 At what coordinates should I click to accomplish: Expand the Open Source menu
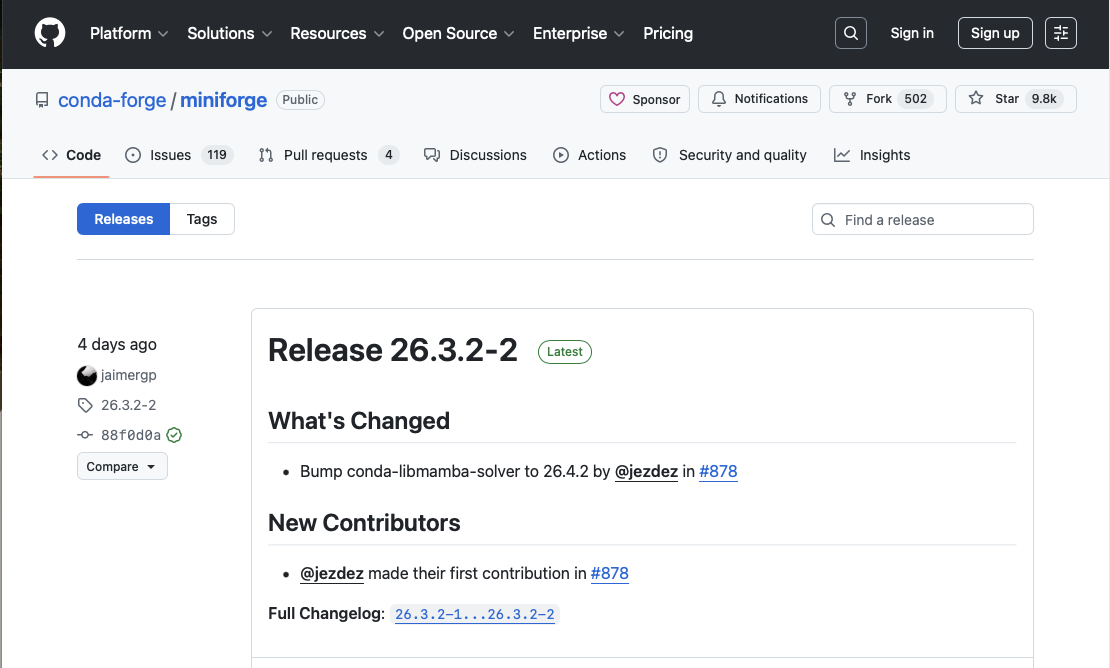pos(458,33)
